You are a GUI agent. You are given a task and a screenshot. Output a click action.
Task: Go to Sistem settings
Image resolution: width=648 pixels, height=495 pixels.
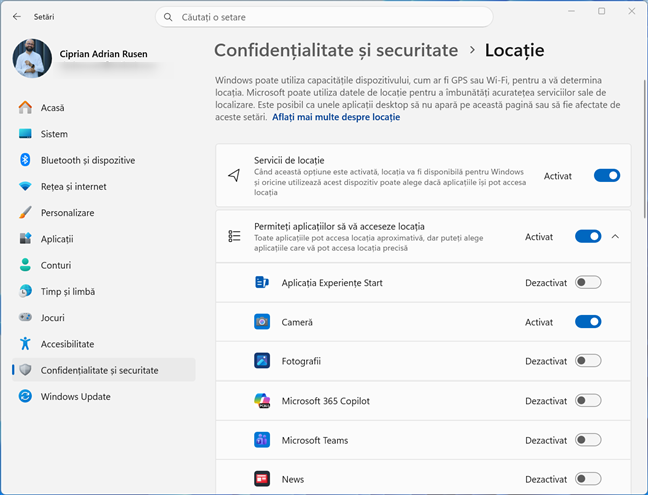point(103,134)
